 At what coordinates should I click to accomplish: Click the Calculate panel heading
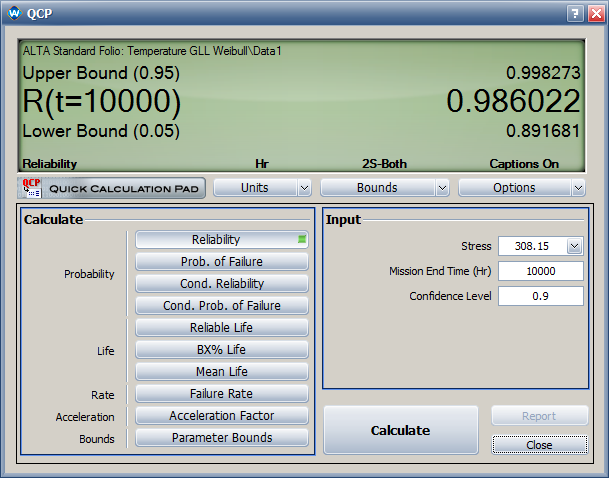pos(54,220)
